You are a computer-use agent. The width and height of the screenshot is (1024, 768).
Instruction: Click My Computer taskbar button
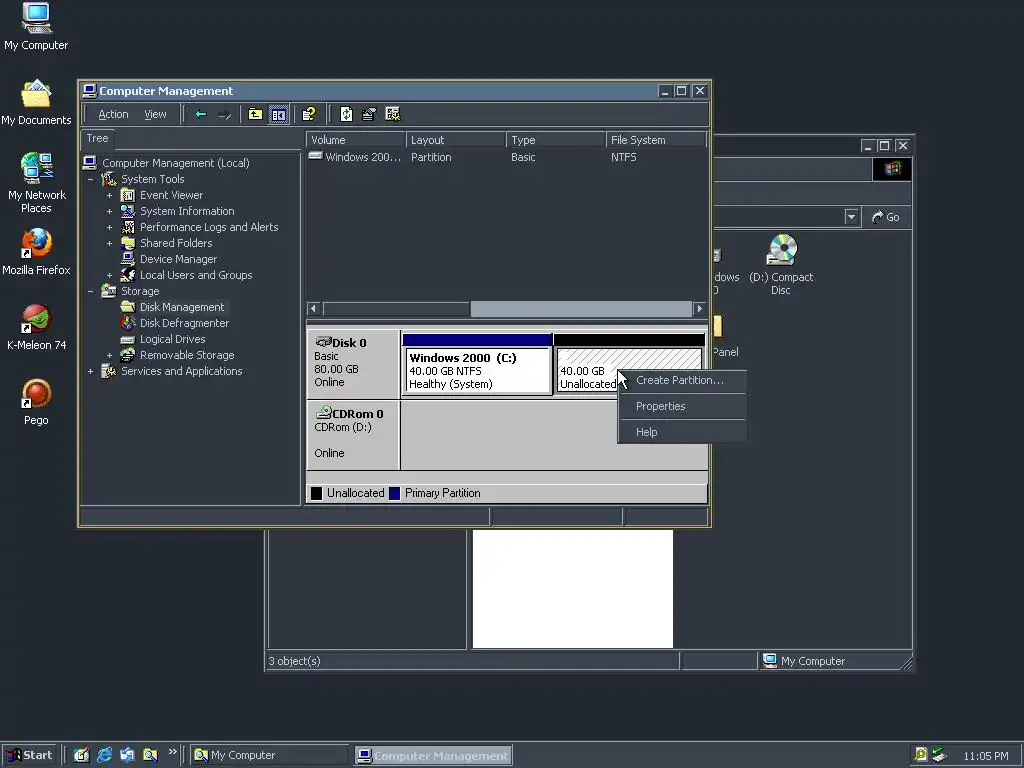(x=269, y=756)
